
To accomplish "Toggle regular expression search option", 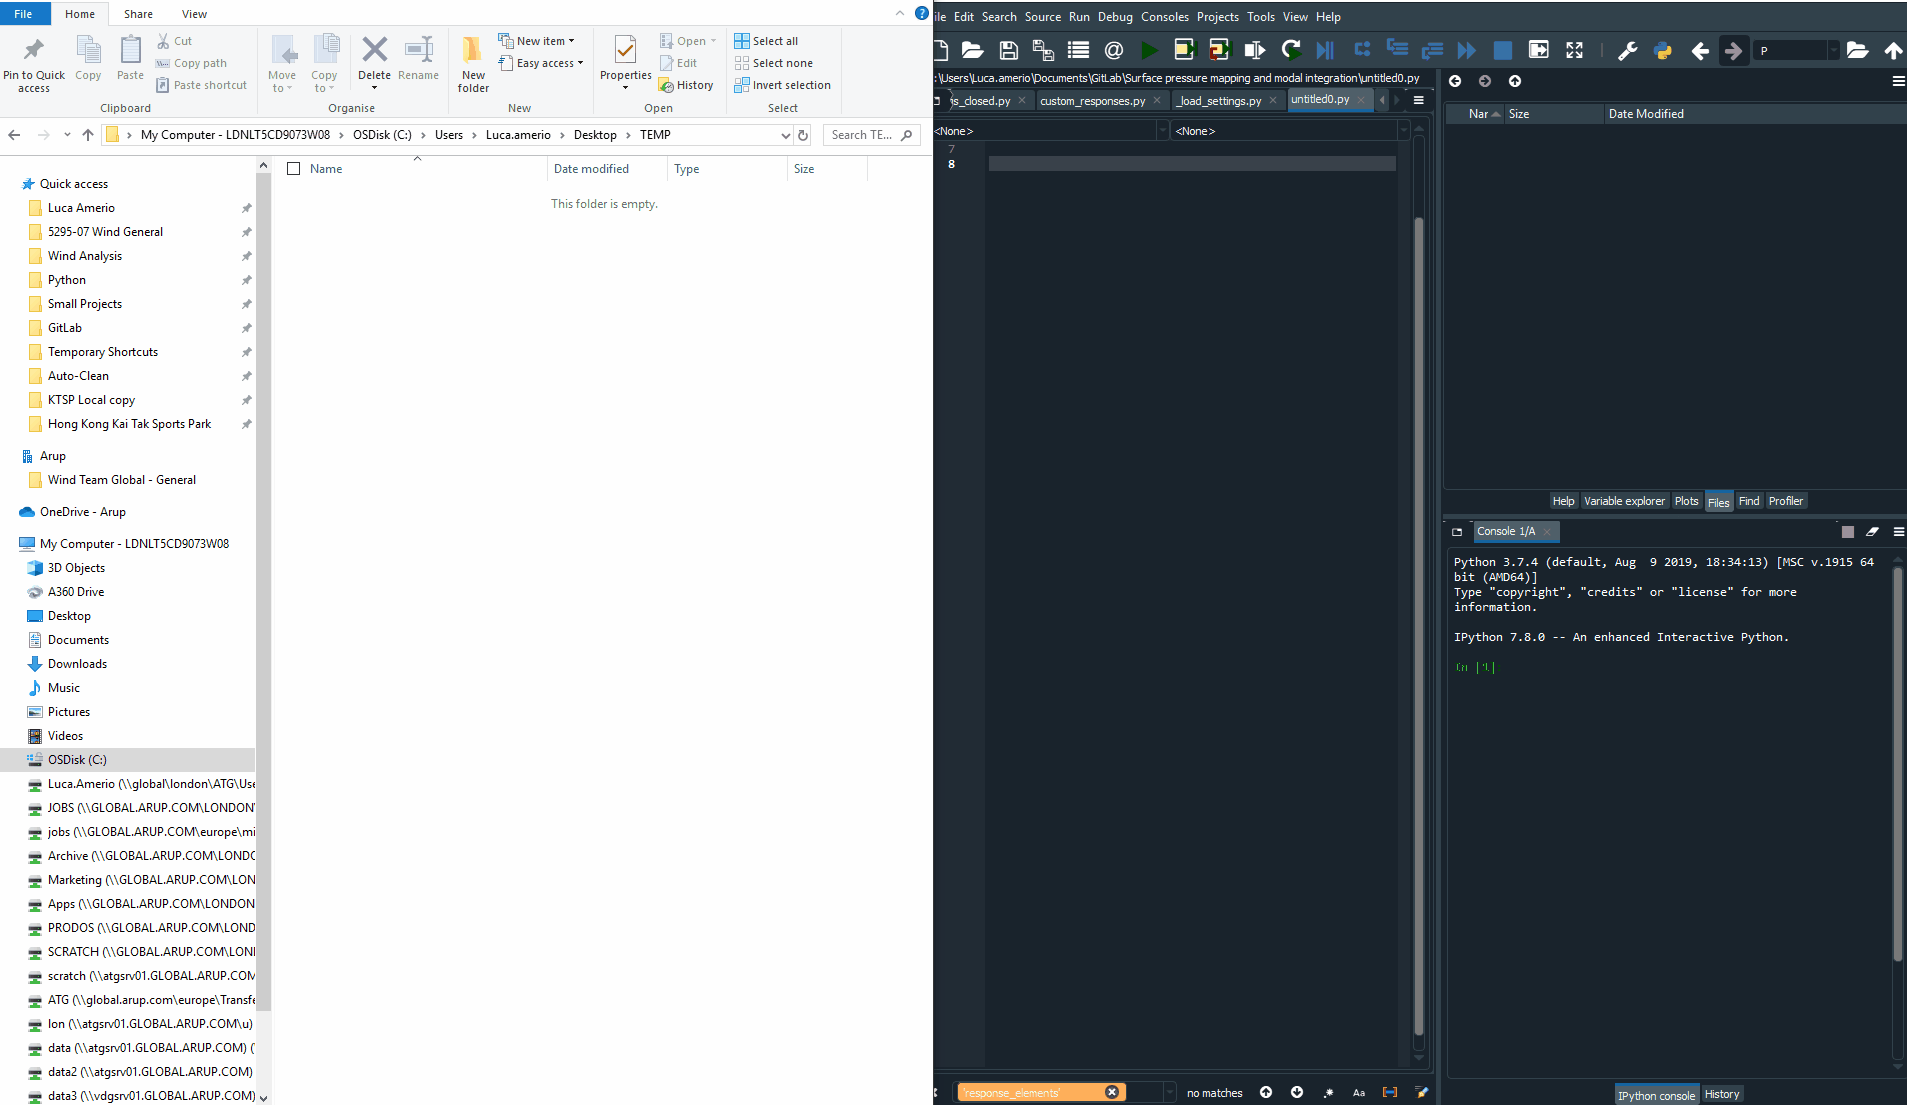I will (x=1328, y=1092).
